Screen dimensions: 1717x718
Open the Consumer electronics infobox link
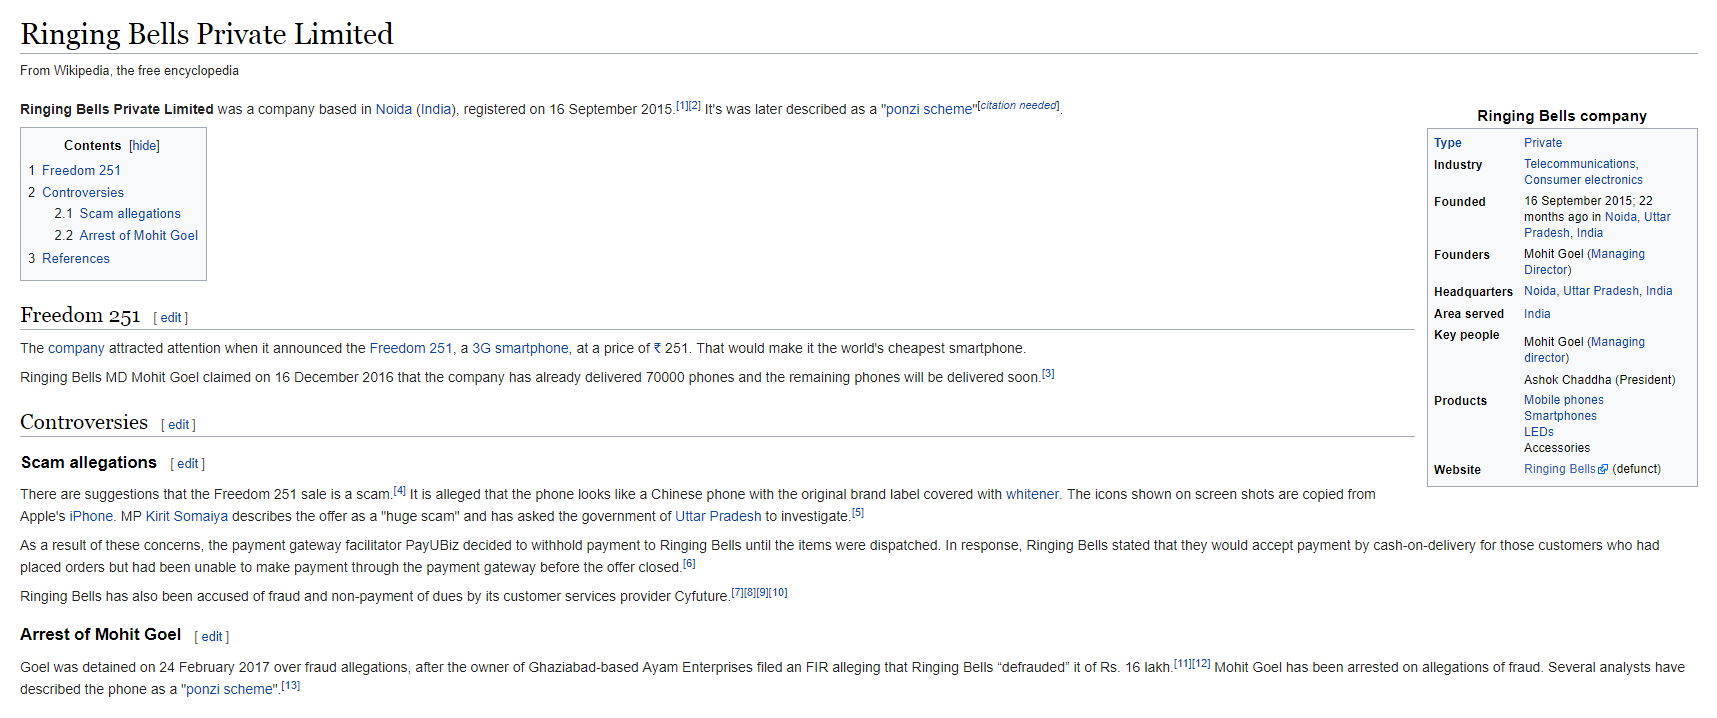tap(1583, 181)
